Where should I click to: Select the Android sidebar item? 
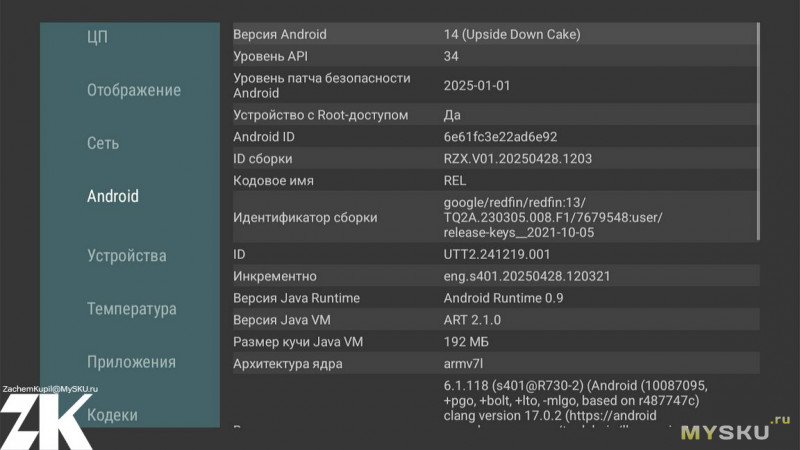tap(112, 196)
